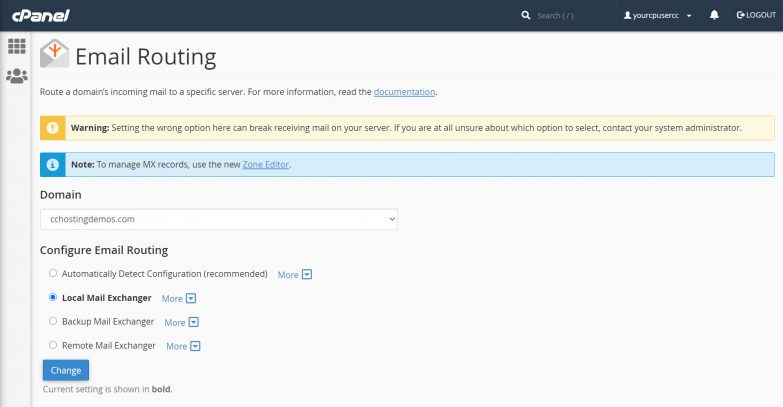Expand More for Local Mail Exchanger

pyautogui.click(x=179, y=298)
